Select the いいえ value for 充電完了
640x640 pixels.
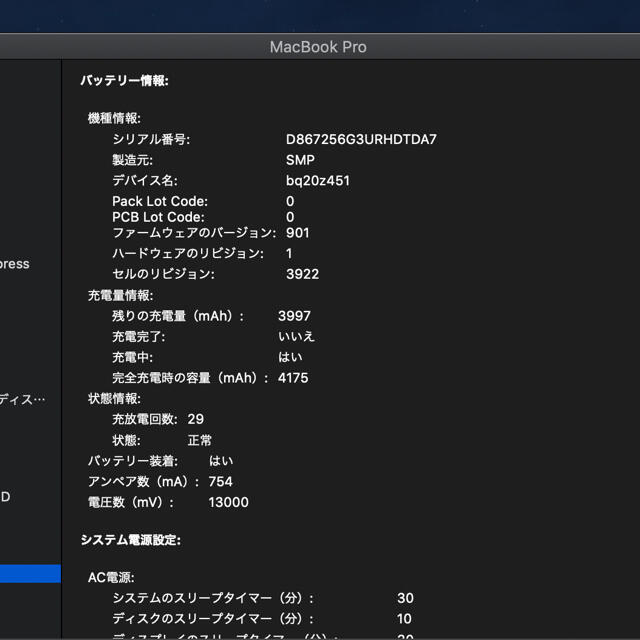[296, 337]
